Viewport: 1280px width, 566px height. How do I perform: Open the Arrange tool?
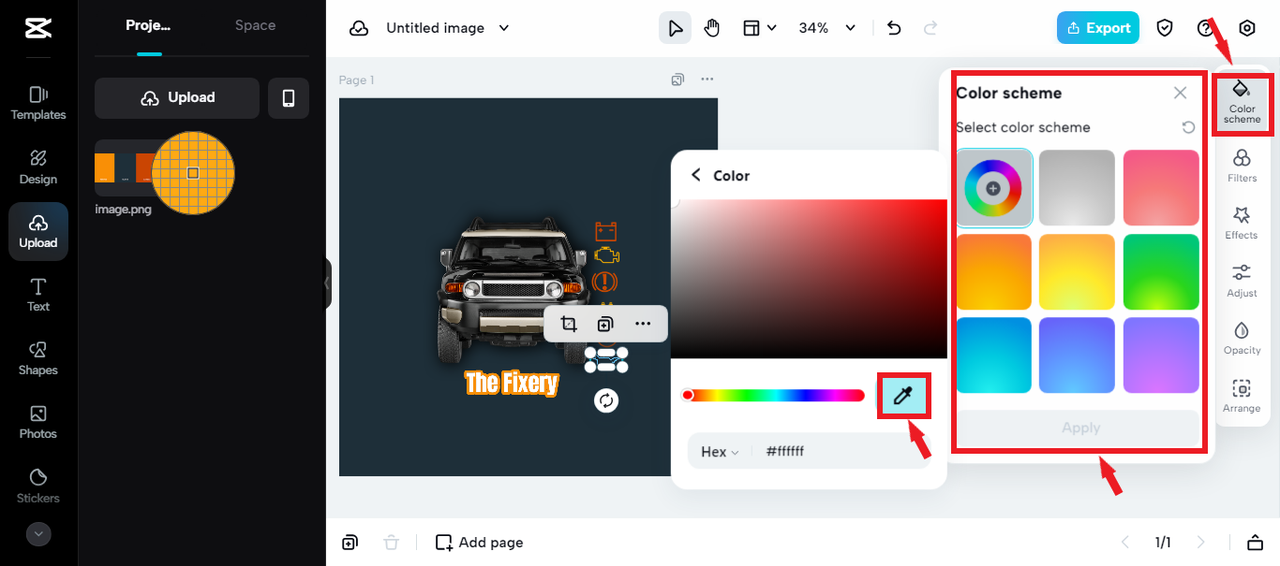point(1242,396)
